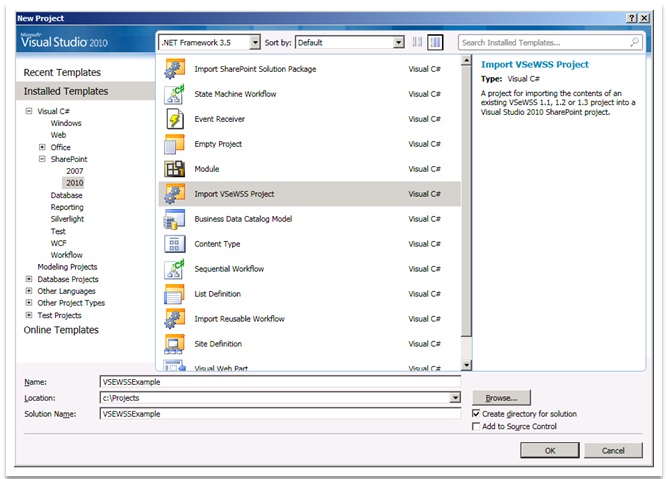This screenshot has width=668, height=479.
Task: Click the Location path text field
Action: (275, 398)
